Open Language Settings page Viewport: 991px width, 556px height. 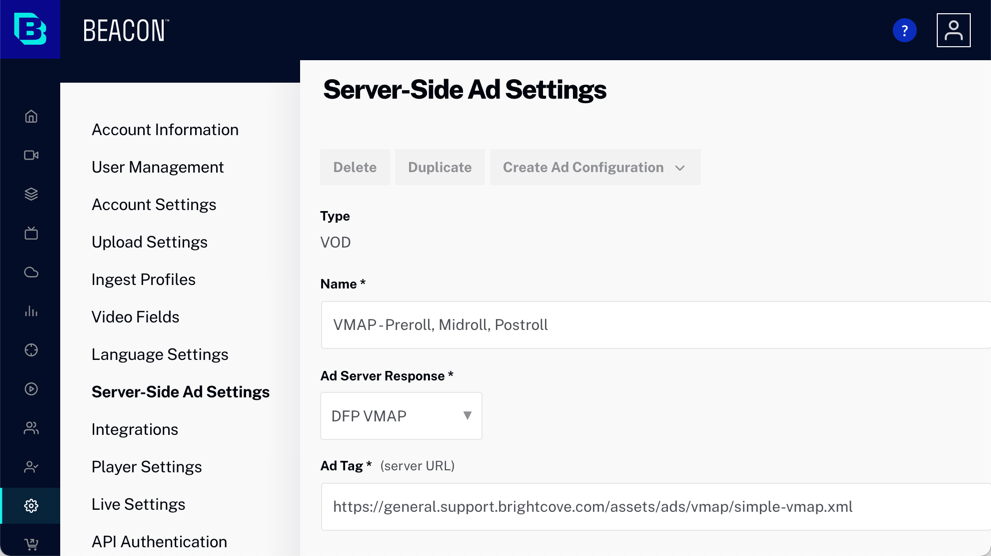[160, 354]
